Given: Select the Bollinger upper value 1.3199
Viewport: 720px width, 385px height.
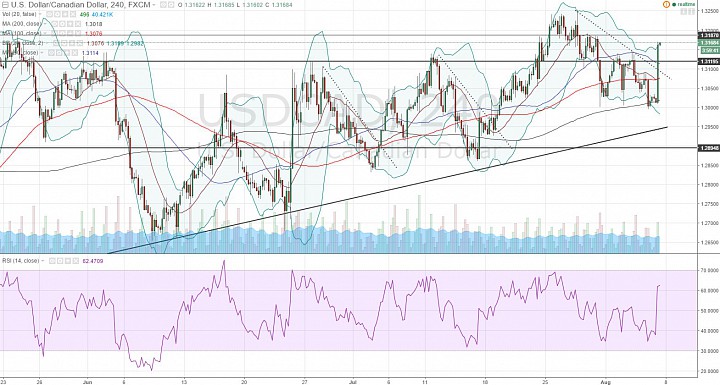Looking at the screenshot, I should 116,43.
